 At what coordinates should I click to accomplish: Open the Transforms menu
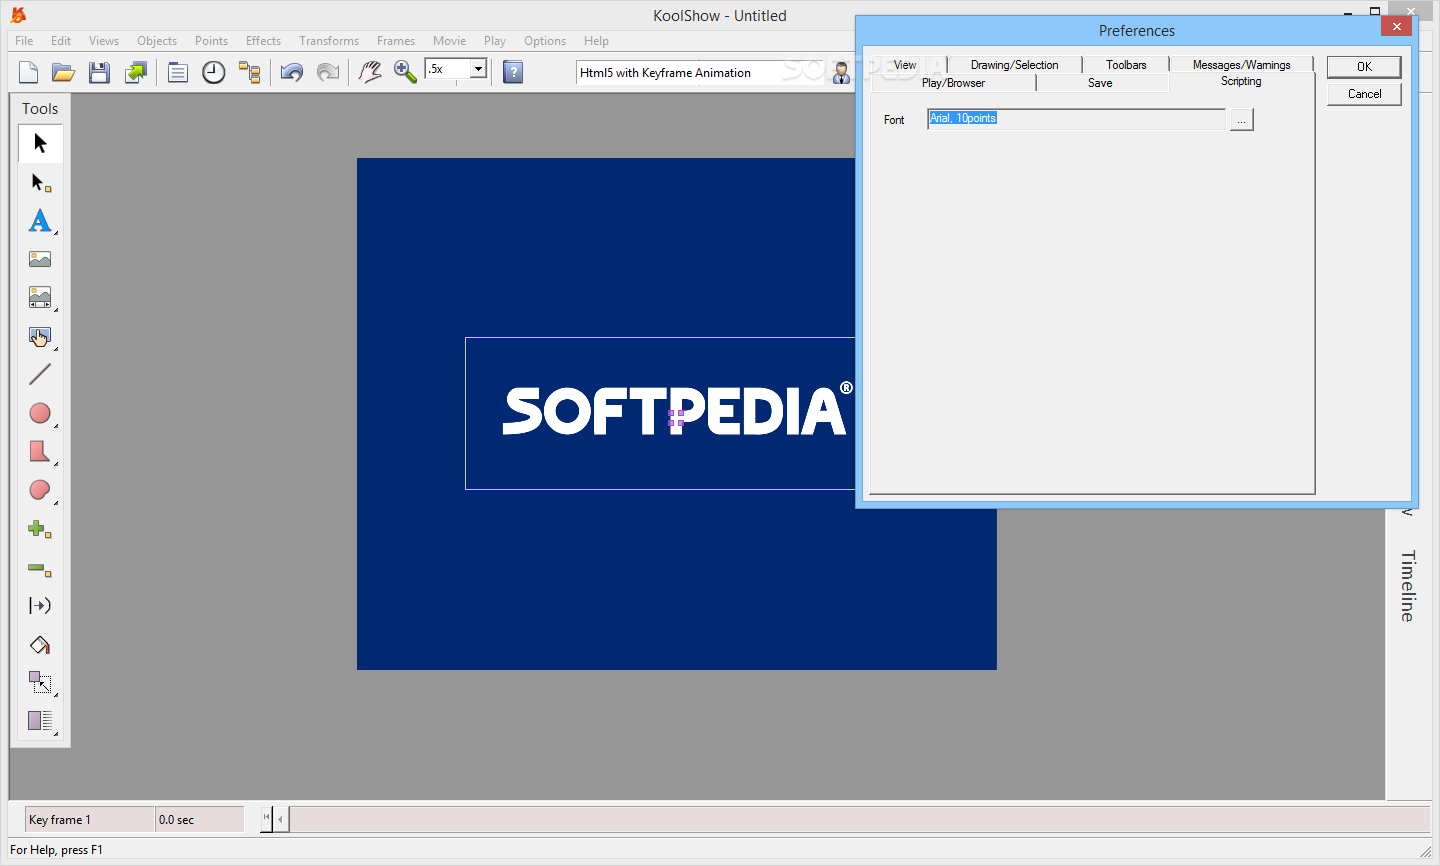click(x=329, y=41)
